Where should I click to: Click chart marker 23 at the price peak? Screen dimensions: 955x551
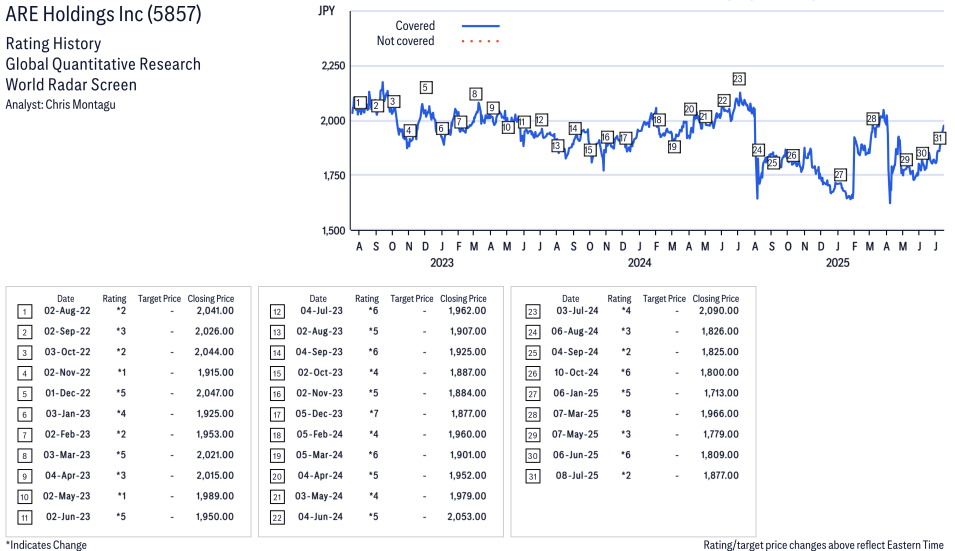point(738,79)
